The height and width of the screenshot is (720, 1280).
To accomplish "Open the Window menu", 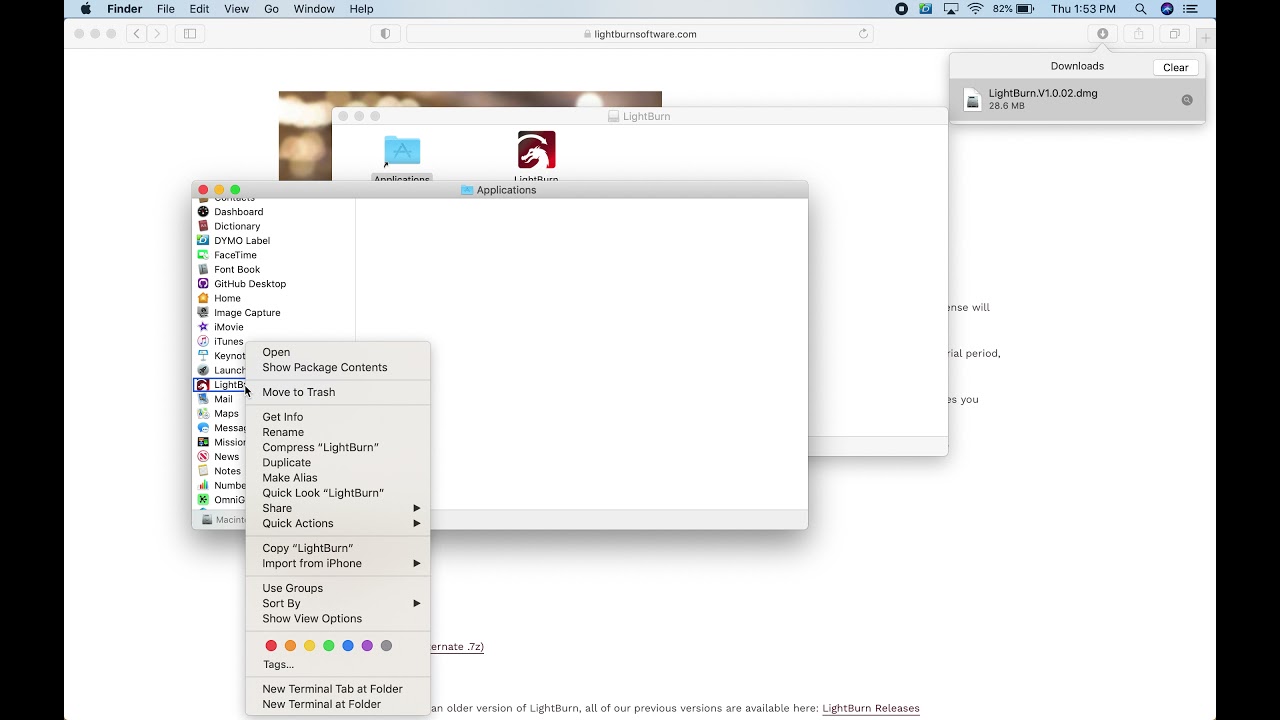I will (314, 9).
